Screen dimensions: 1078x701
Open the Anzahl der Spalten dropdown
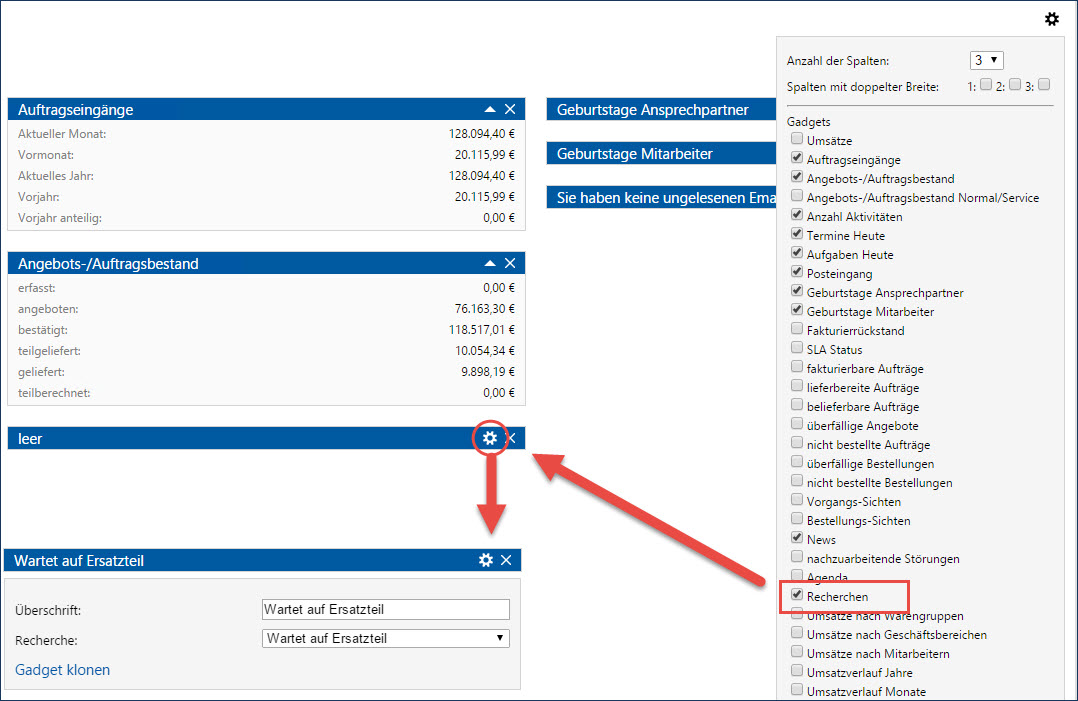tap(986, 60)
